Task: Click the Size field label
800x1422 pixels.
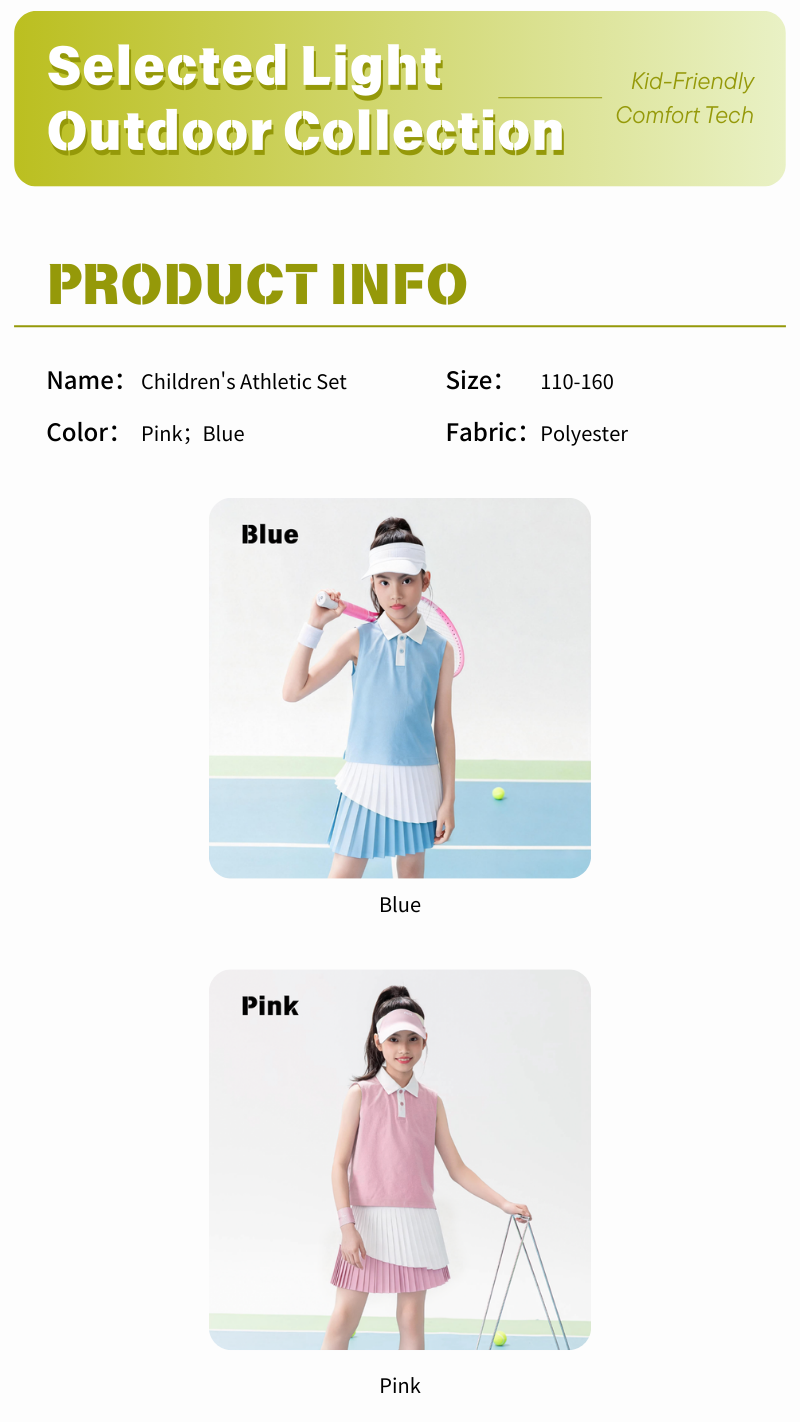Action: pyautogui.click(x=474, y=381)
